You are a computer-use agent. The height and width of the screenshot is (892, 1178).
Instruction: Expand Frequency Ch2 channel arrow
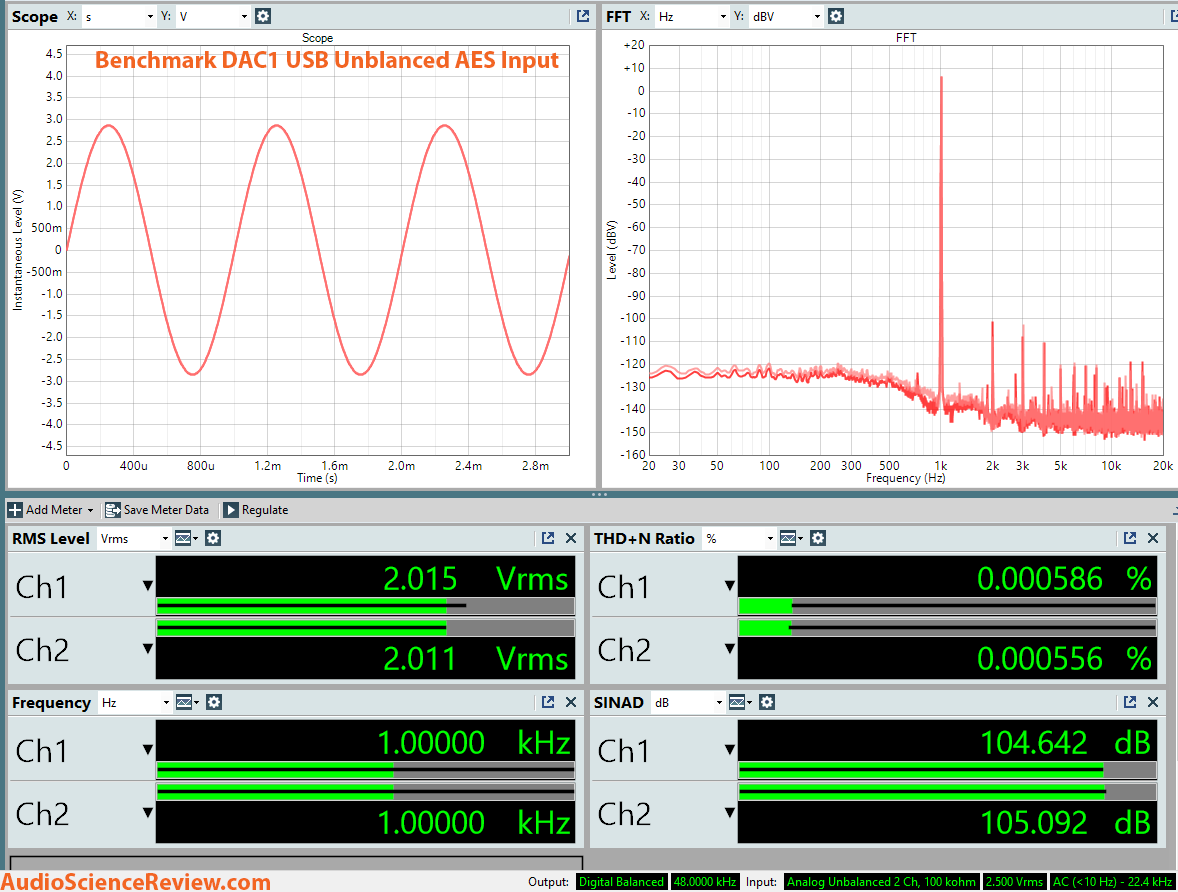(x=148, y=812)
